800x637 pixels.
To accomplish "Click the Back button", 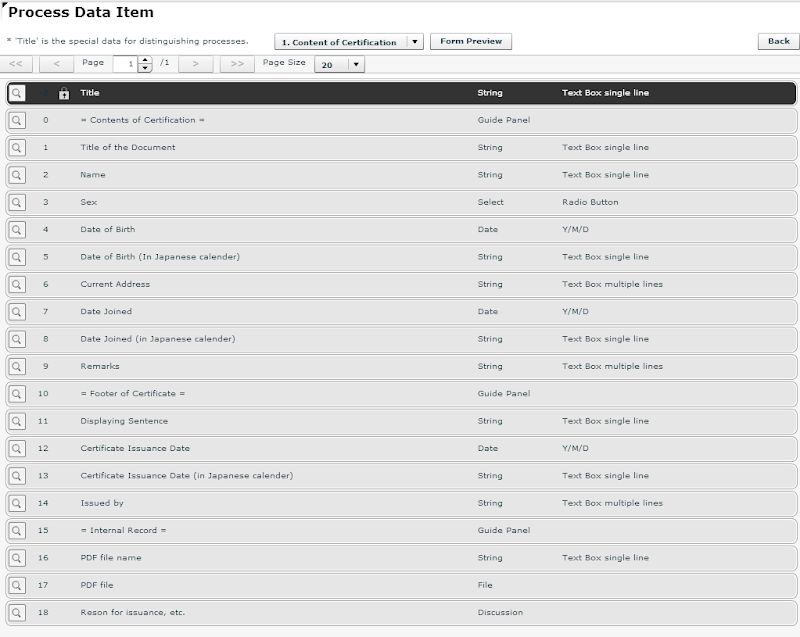I will pyautogui.click(x=779, y=41).
